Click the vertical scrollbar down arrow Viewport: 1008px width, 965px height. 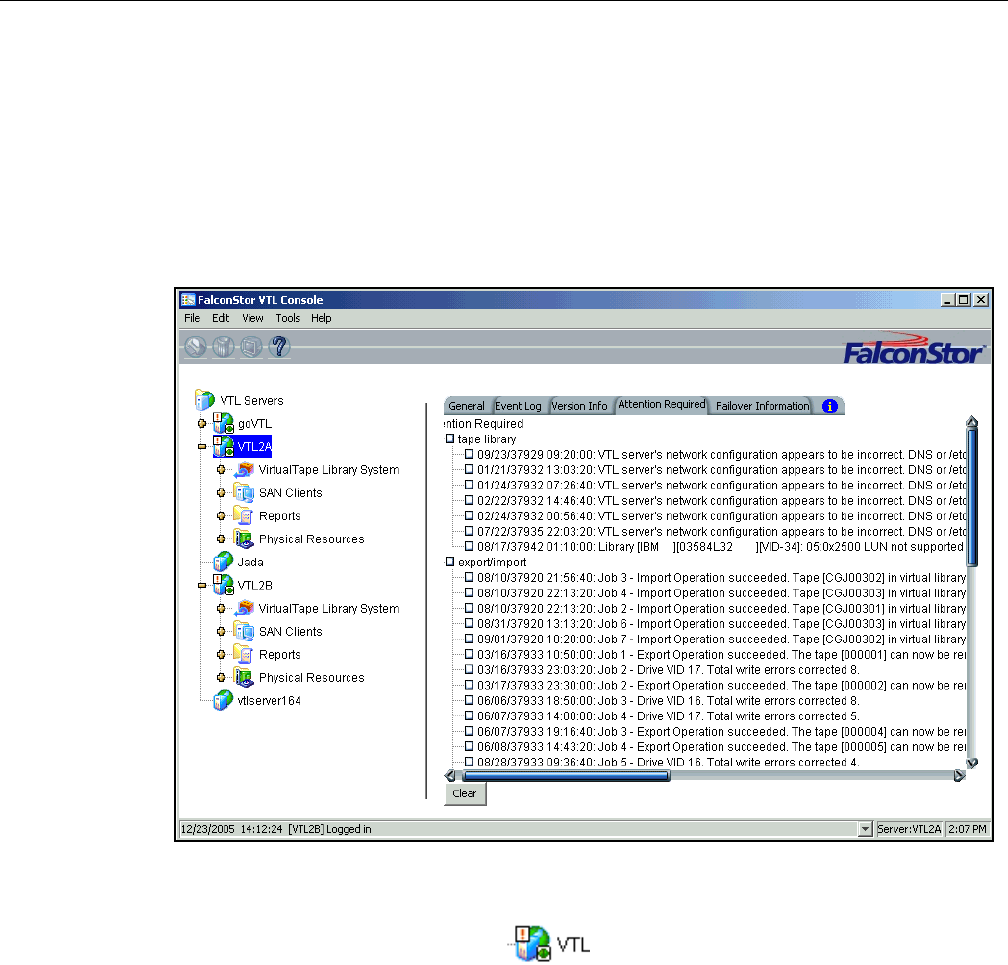pyautogui.click(x=972, y=763)
